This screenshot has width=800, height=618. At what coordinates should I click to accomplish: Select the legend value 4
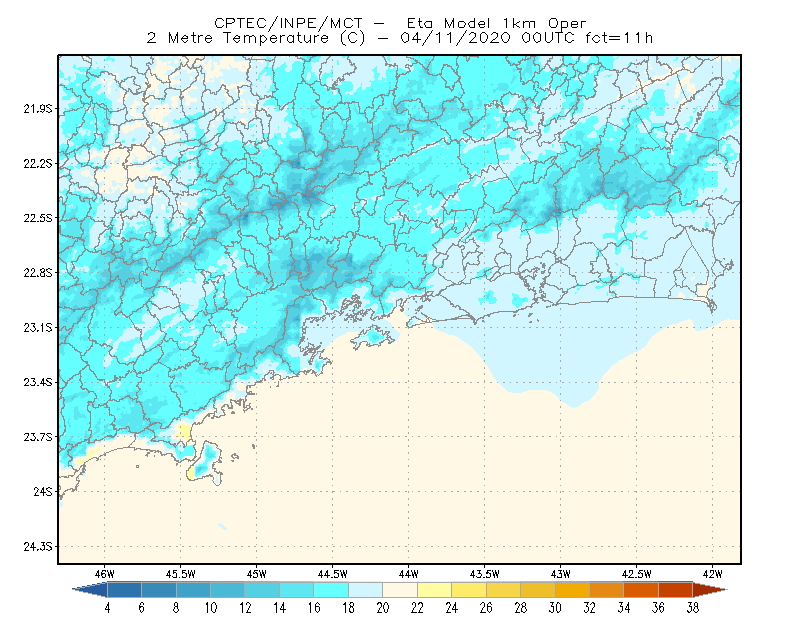click(107, 608)
